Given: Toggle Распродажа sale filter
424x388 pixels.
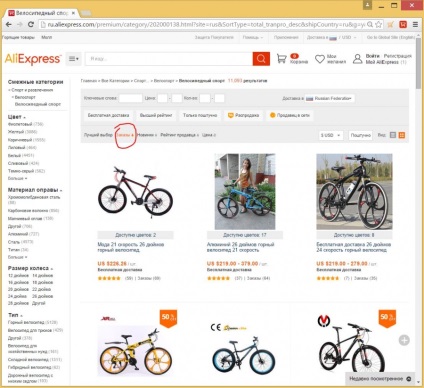Looking at the screenshot, I should [243, 115].
